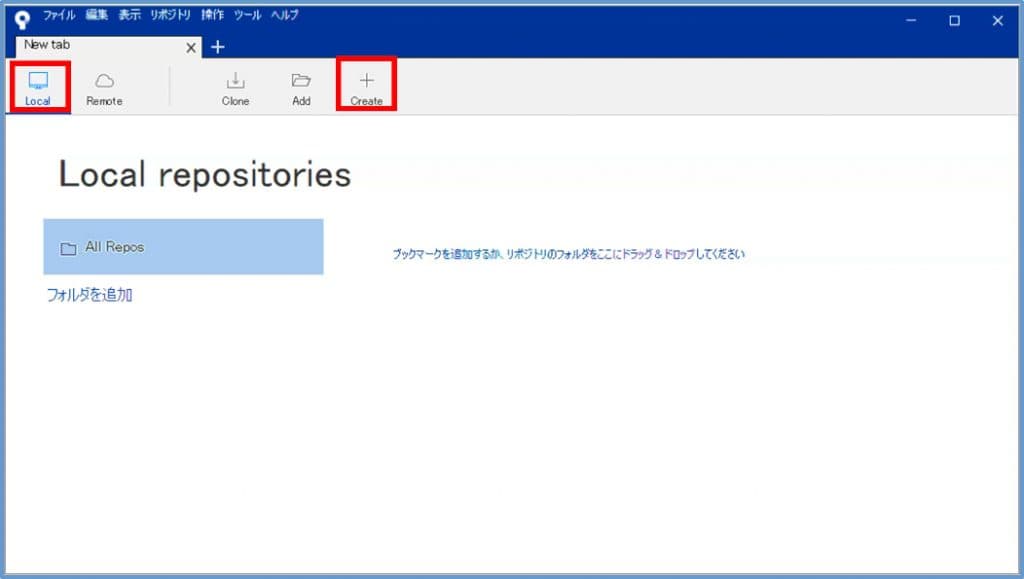This screenshot has height=579, width=1024.
Task: Open the ファイル menu
Action: coord(59,15)
